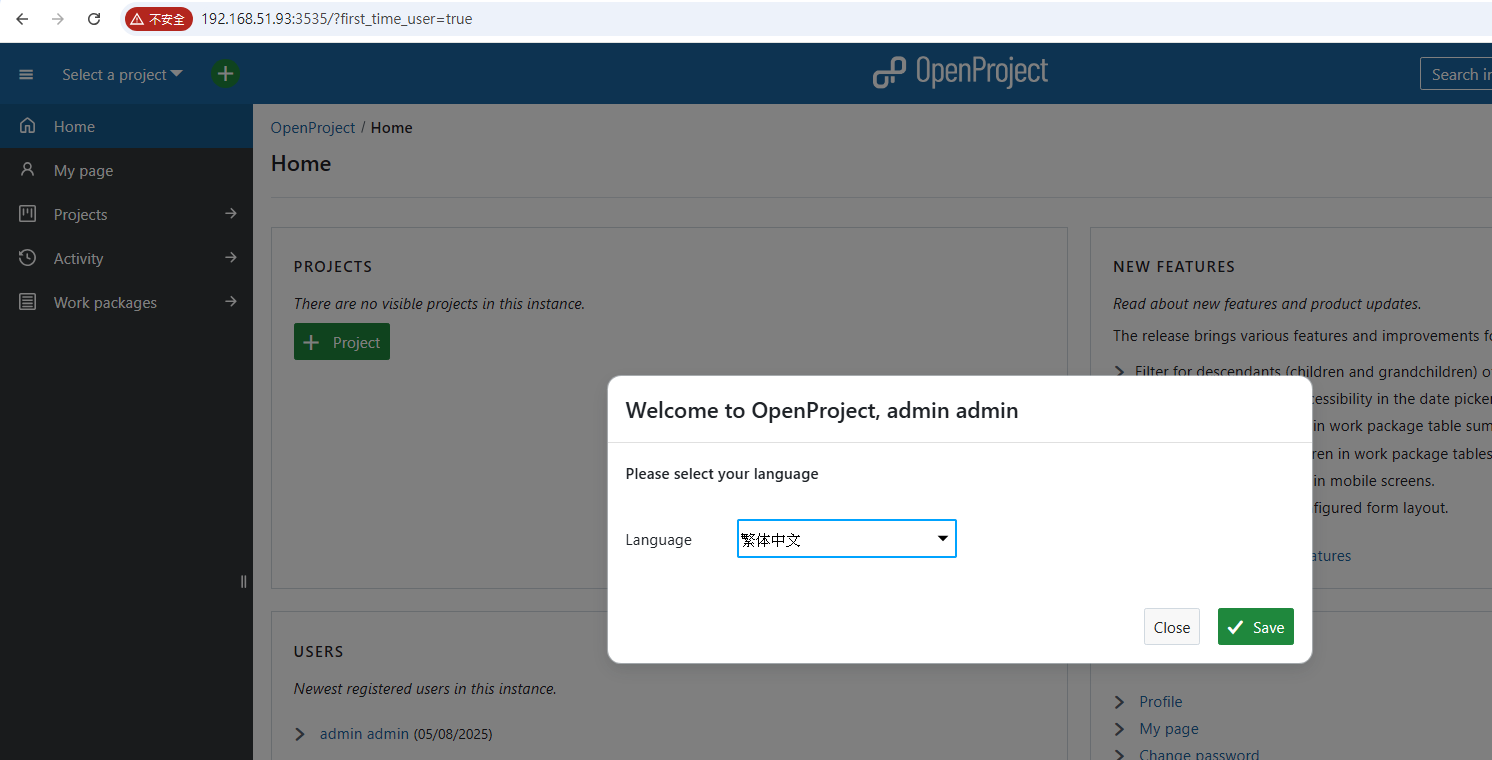This screenshot has height=760, width=1492.
Task: Click the green plus quick-add icon
Action: (225, 73)
